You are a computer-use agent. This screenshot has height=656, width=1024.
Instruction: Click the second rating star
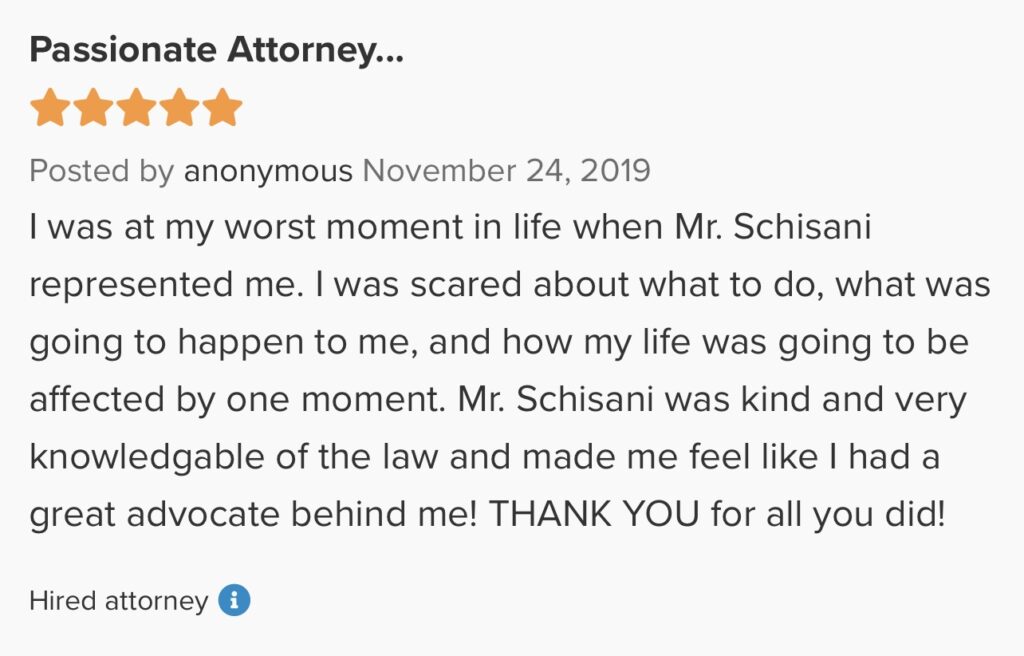tap(92, 108)
